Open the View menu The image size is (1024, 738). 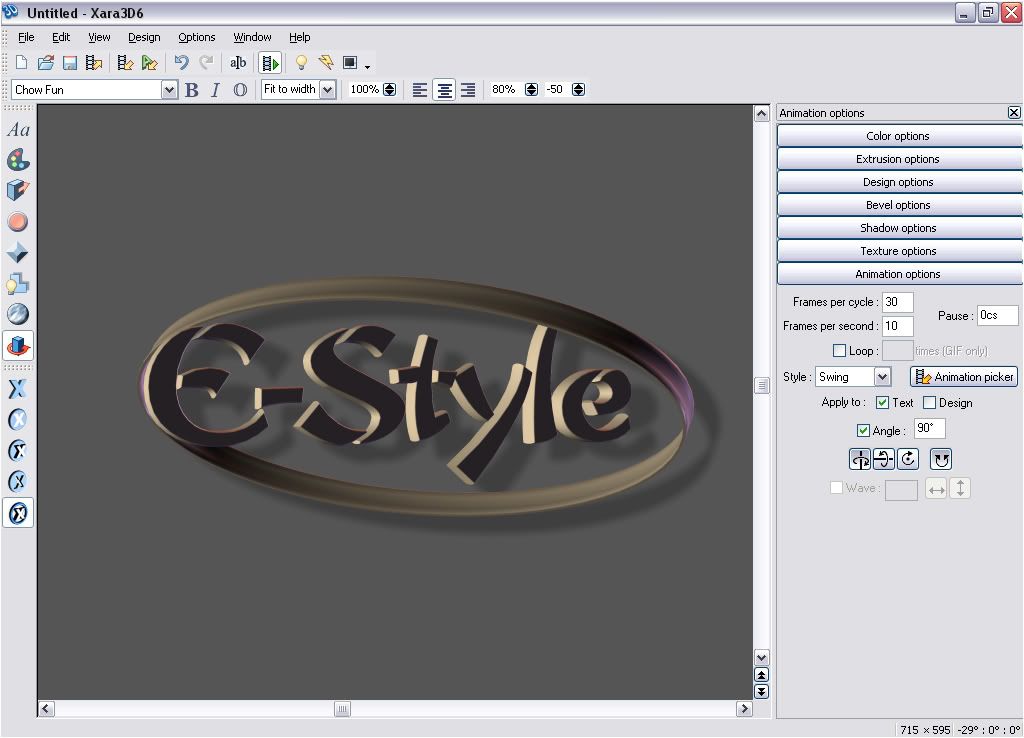[x=99, y=37]
